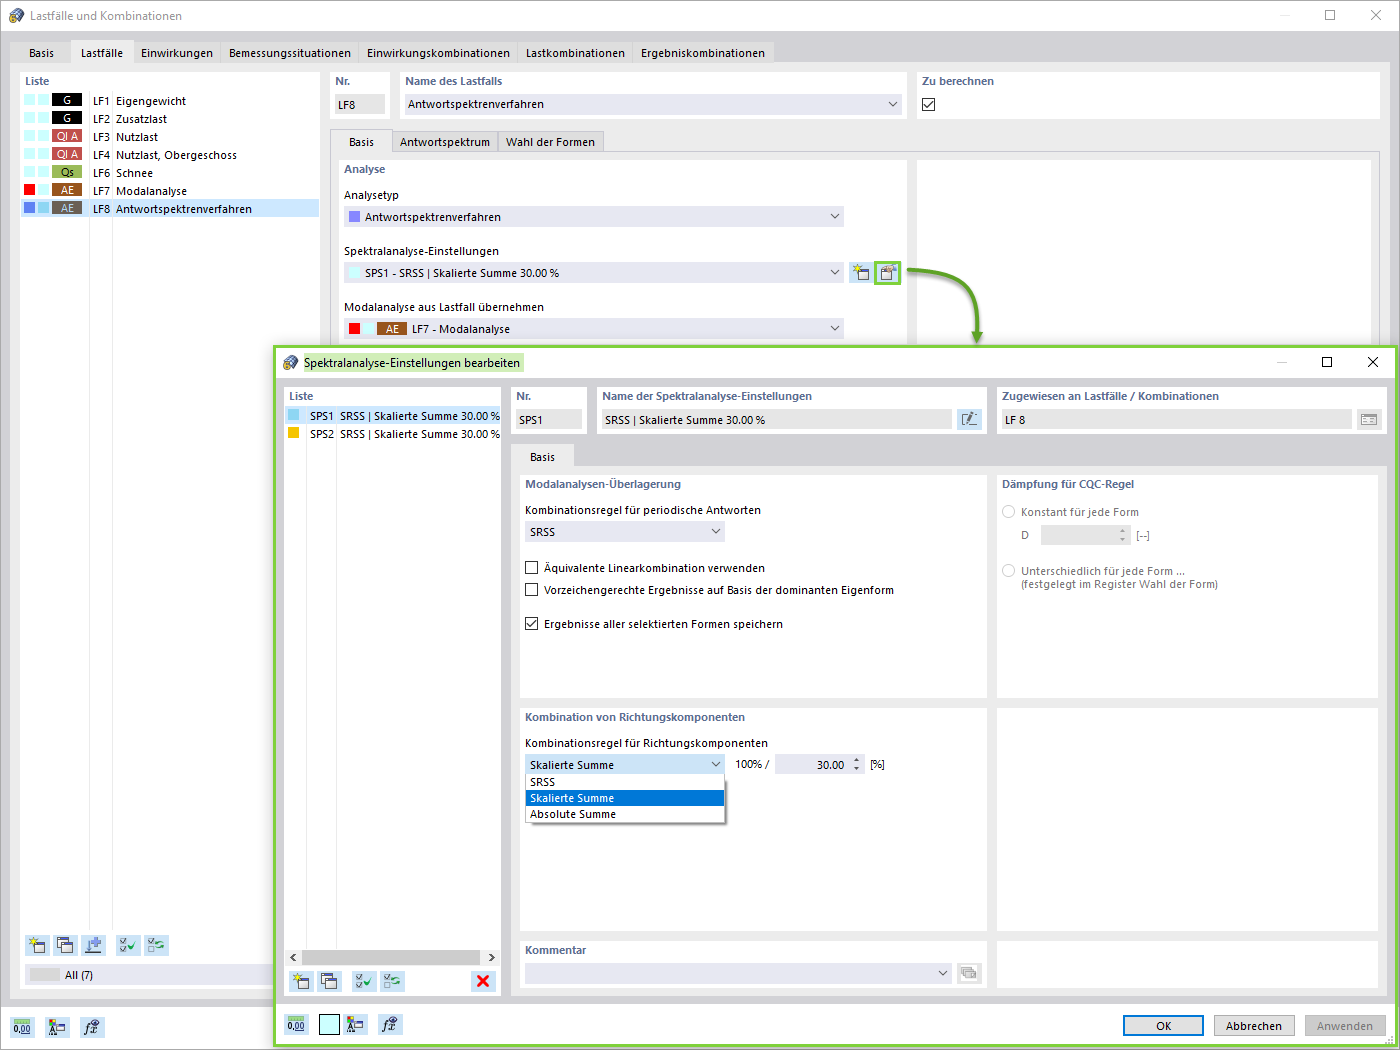The image size is (1400, 1050).
Task: Open fx formula icon in settings dialog
Action: [390, 1025]
